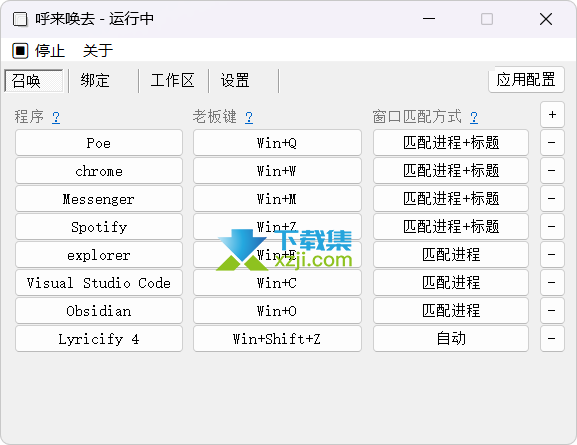Click the 应用配置 apply button

click(526, 80)
